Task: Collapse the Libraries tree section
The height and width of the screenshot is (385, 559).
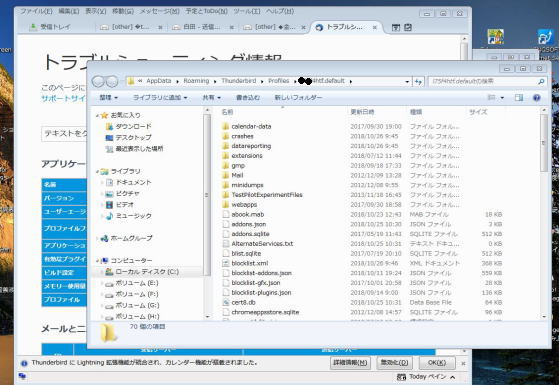Action: pyautogui.click(x=98, y=171)
